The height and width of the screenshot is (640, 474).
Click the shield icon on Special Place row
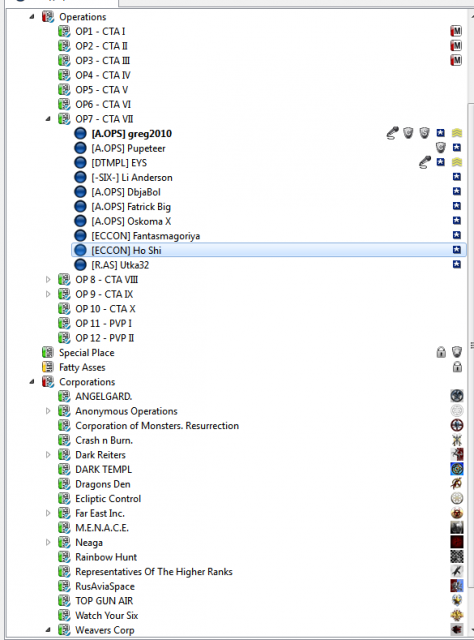pos(457,352)
